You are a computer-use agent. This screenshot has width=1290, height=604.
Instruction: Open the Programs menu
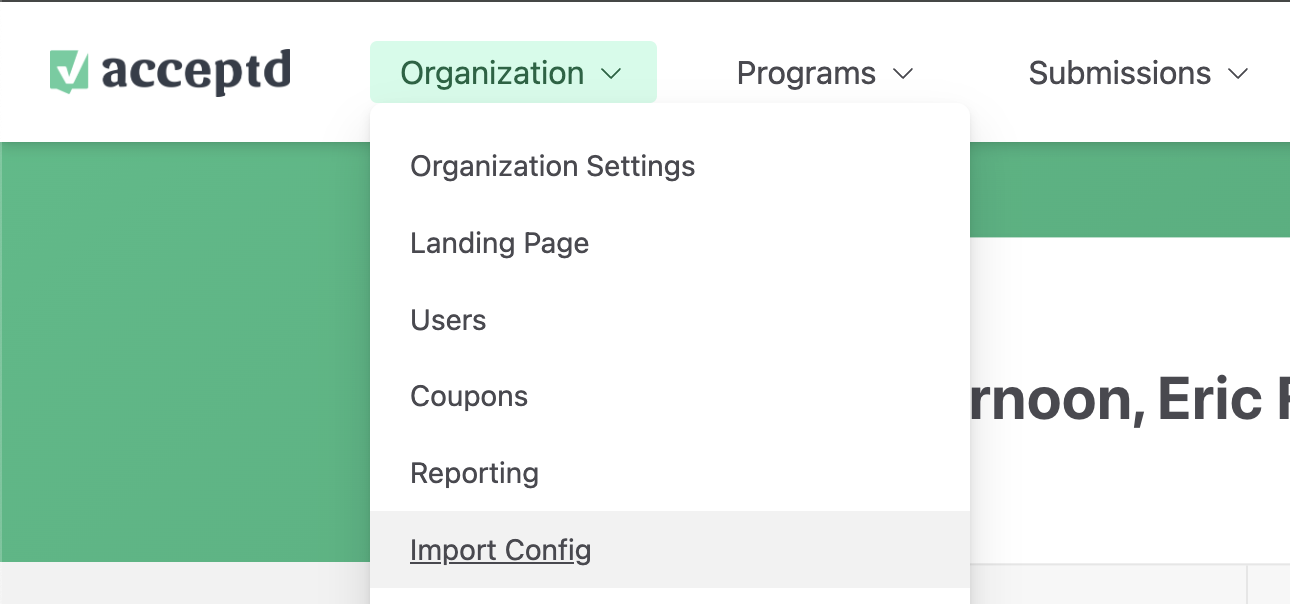click(806, 72)
